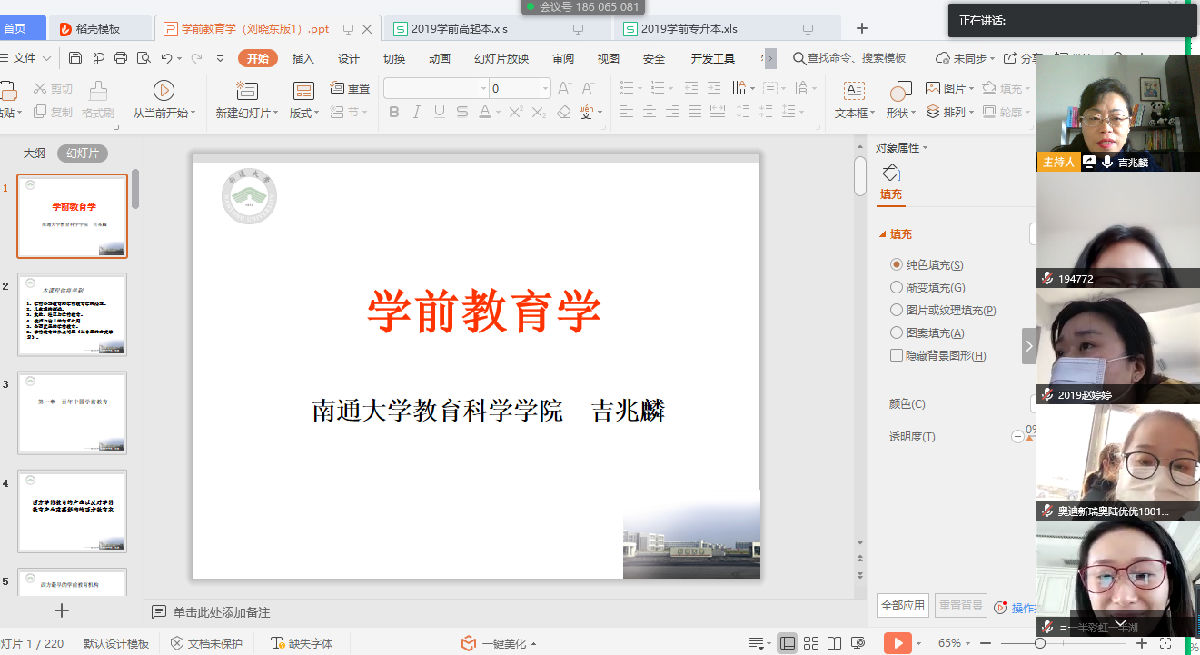Click 单击此处添加备注 notes field
The height and width of the screenshot is (655, 1200).
point(221,612)
